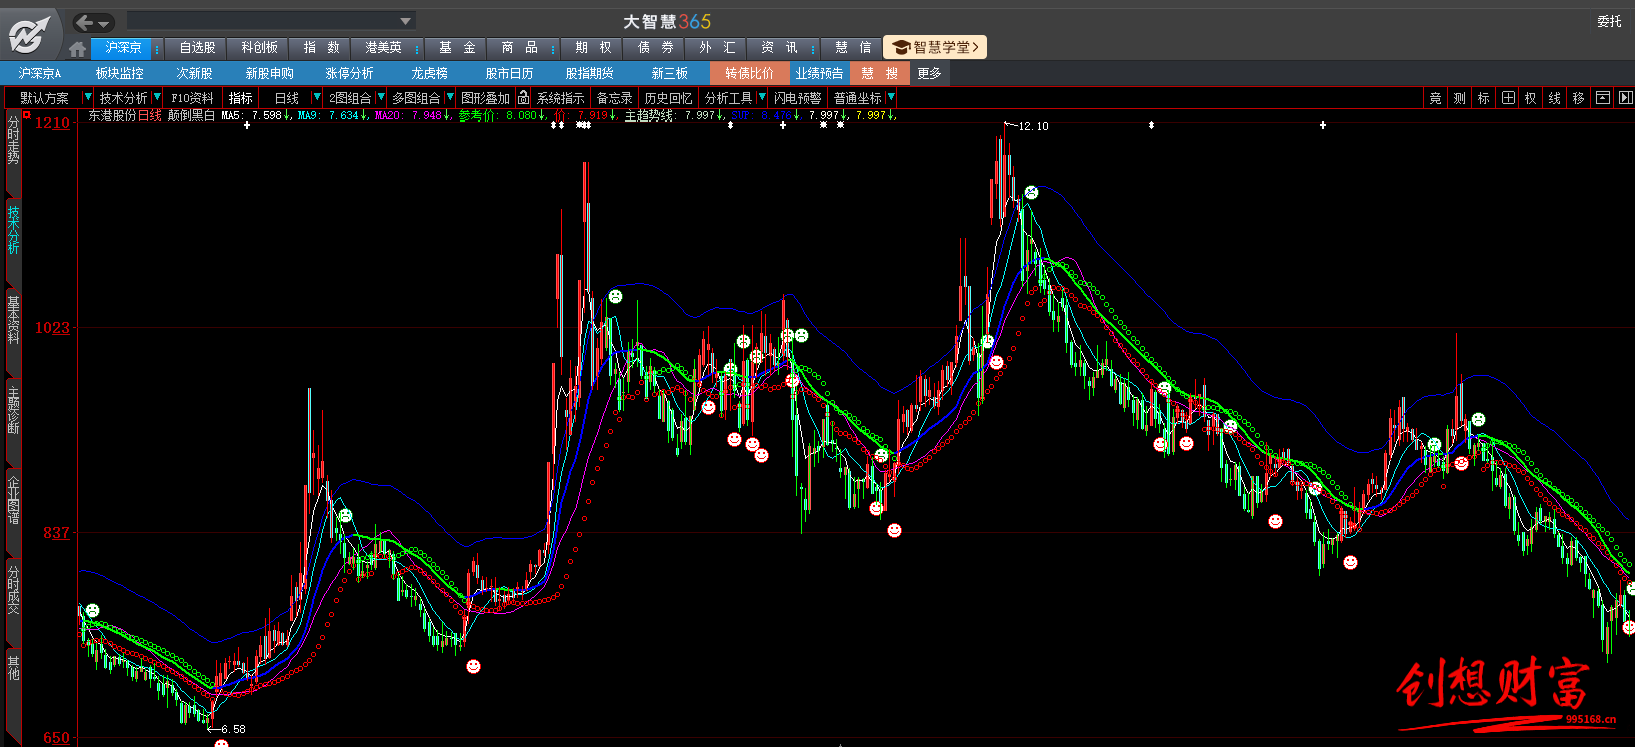Click the 测 toolbar icon
The height and width of the screenshot is (747, 1635).
1460,98
